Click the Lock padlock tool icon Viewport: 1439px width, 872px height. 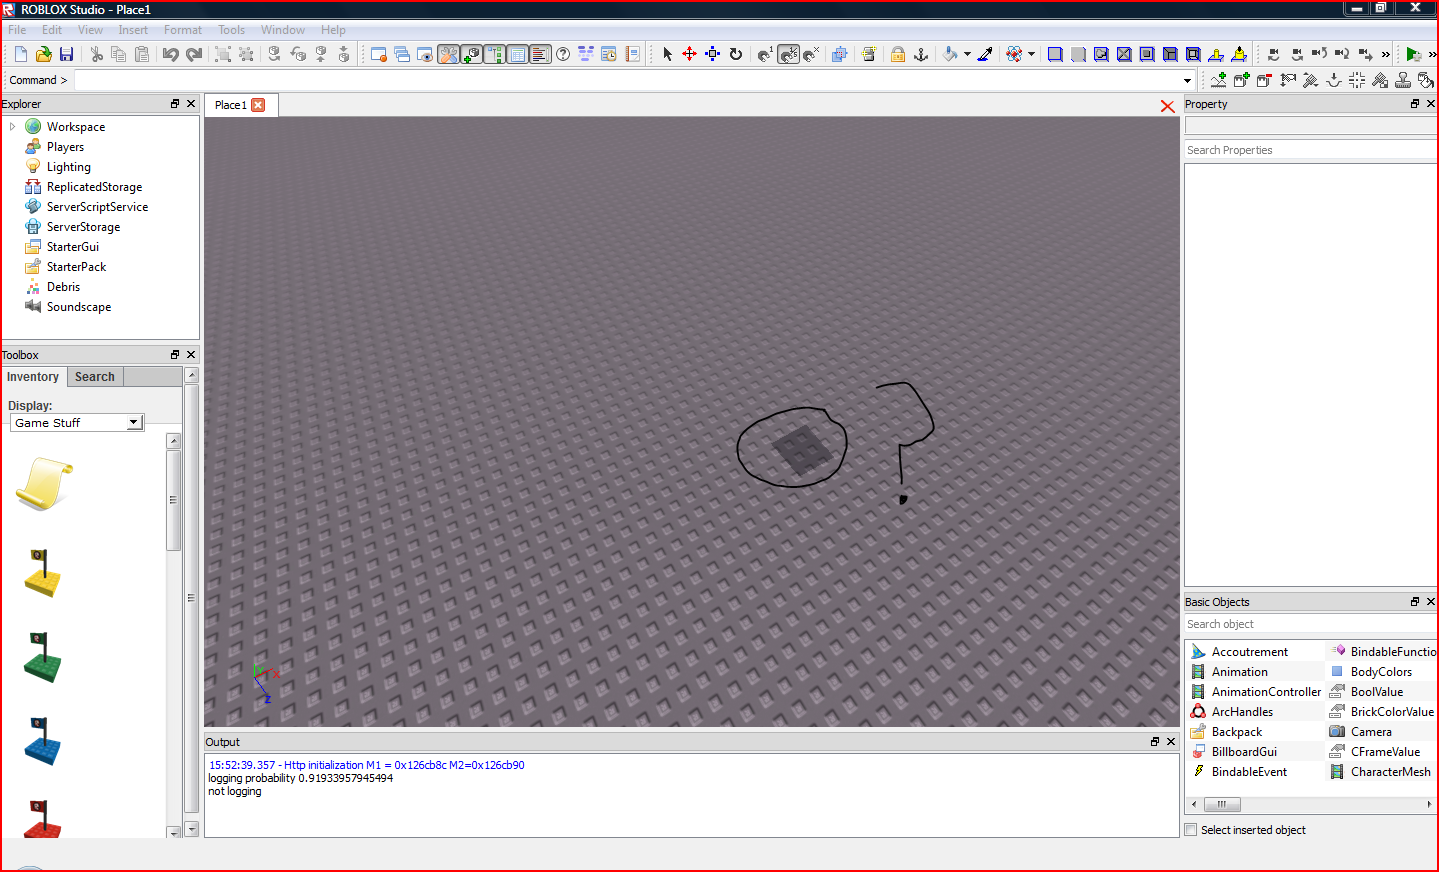898,54
